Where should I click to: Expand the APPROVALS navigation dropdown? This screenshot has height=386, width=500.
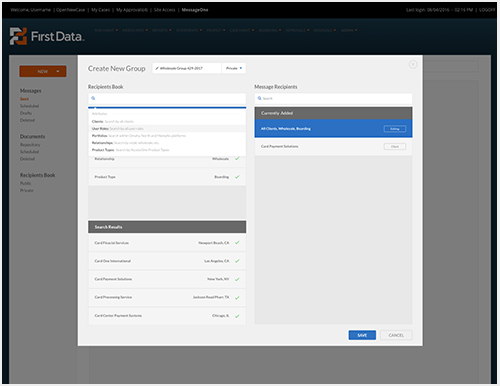click(297, 30)
